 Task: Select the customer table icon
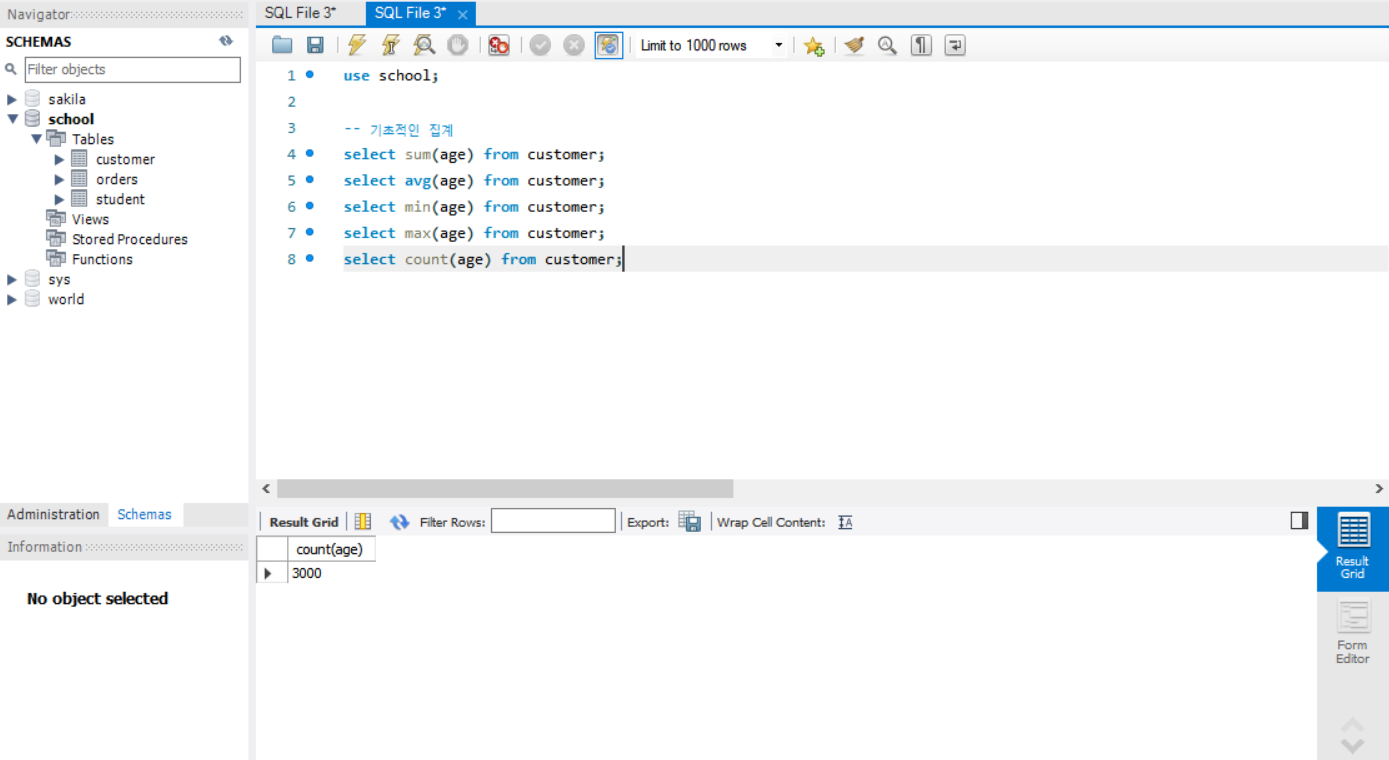[x=79, y=159]
